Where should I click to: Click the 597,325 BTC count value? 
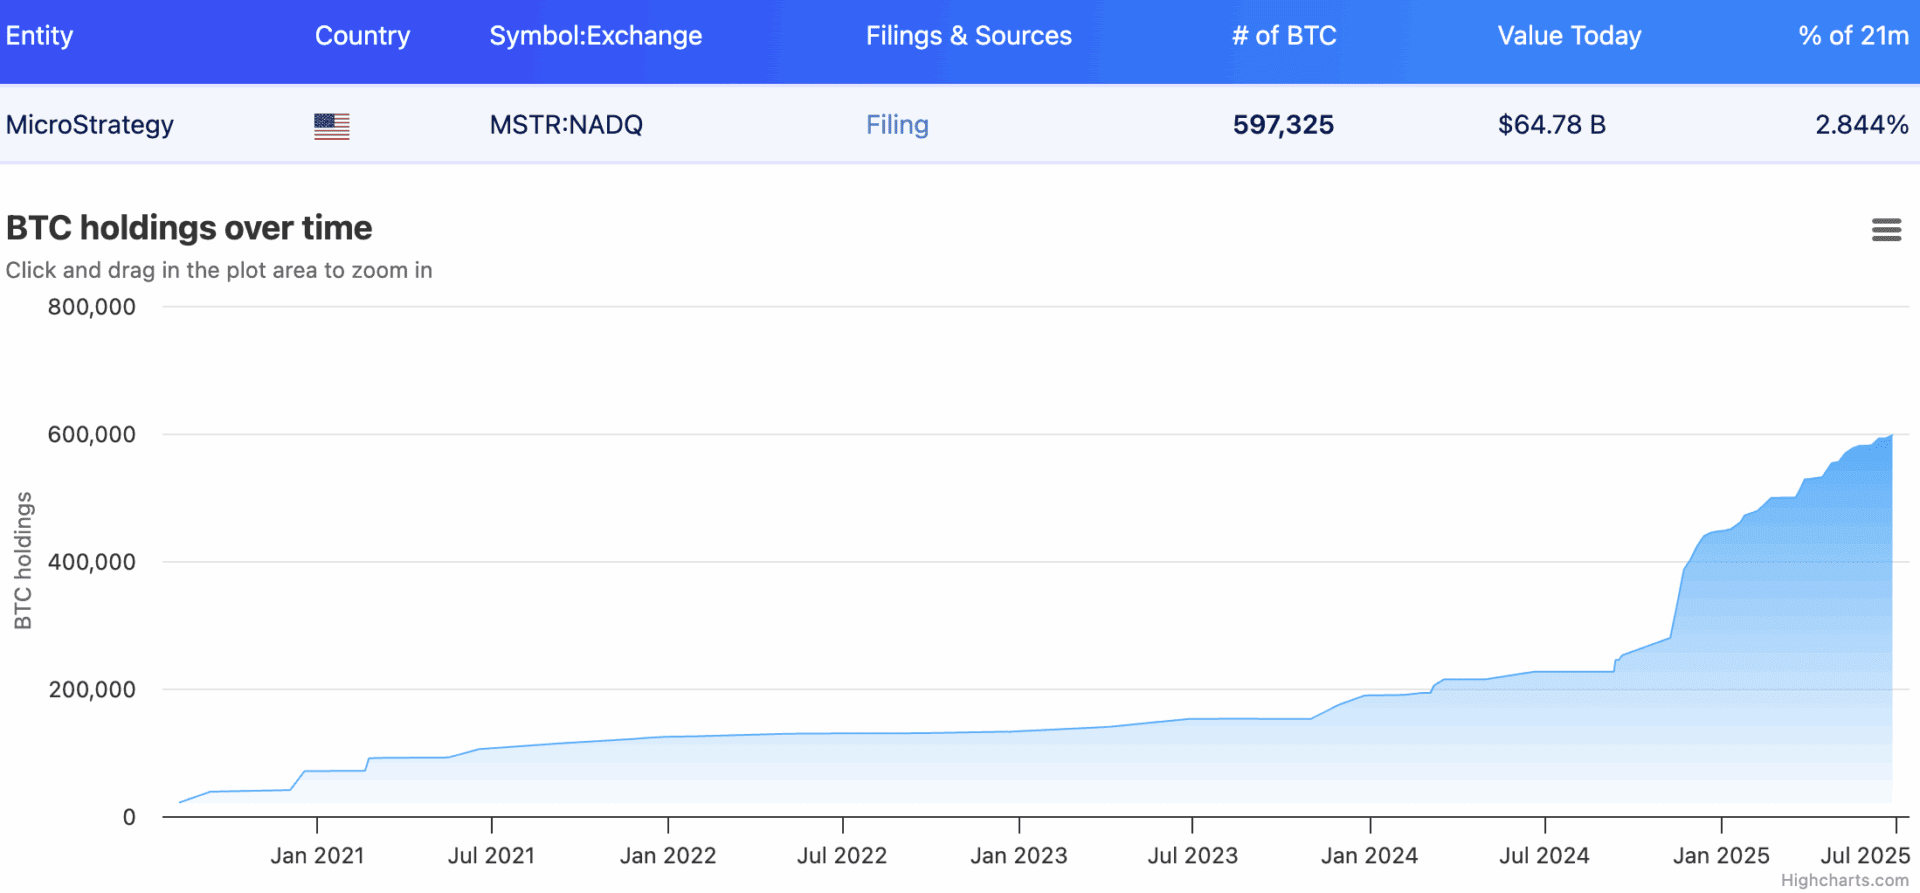pos(1283,125)
